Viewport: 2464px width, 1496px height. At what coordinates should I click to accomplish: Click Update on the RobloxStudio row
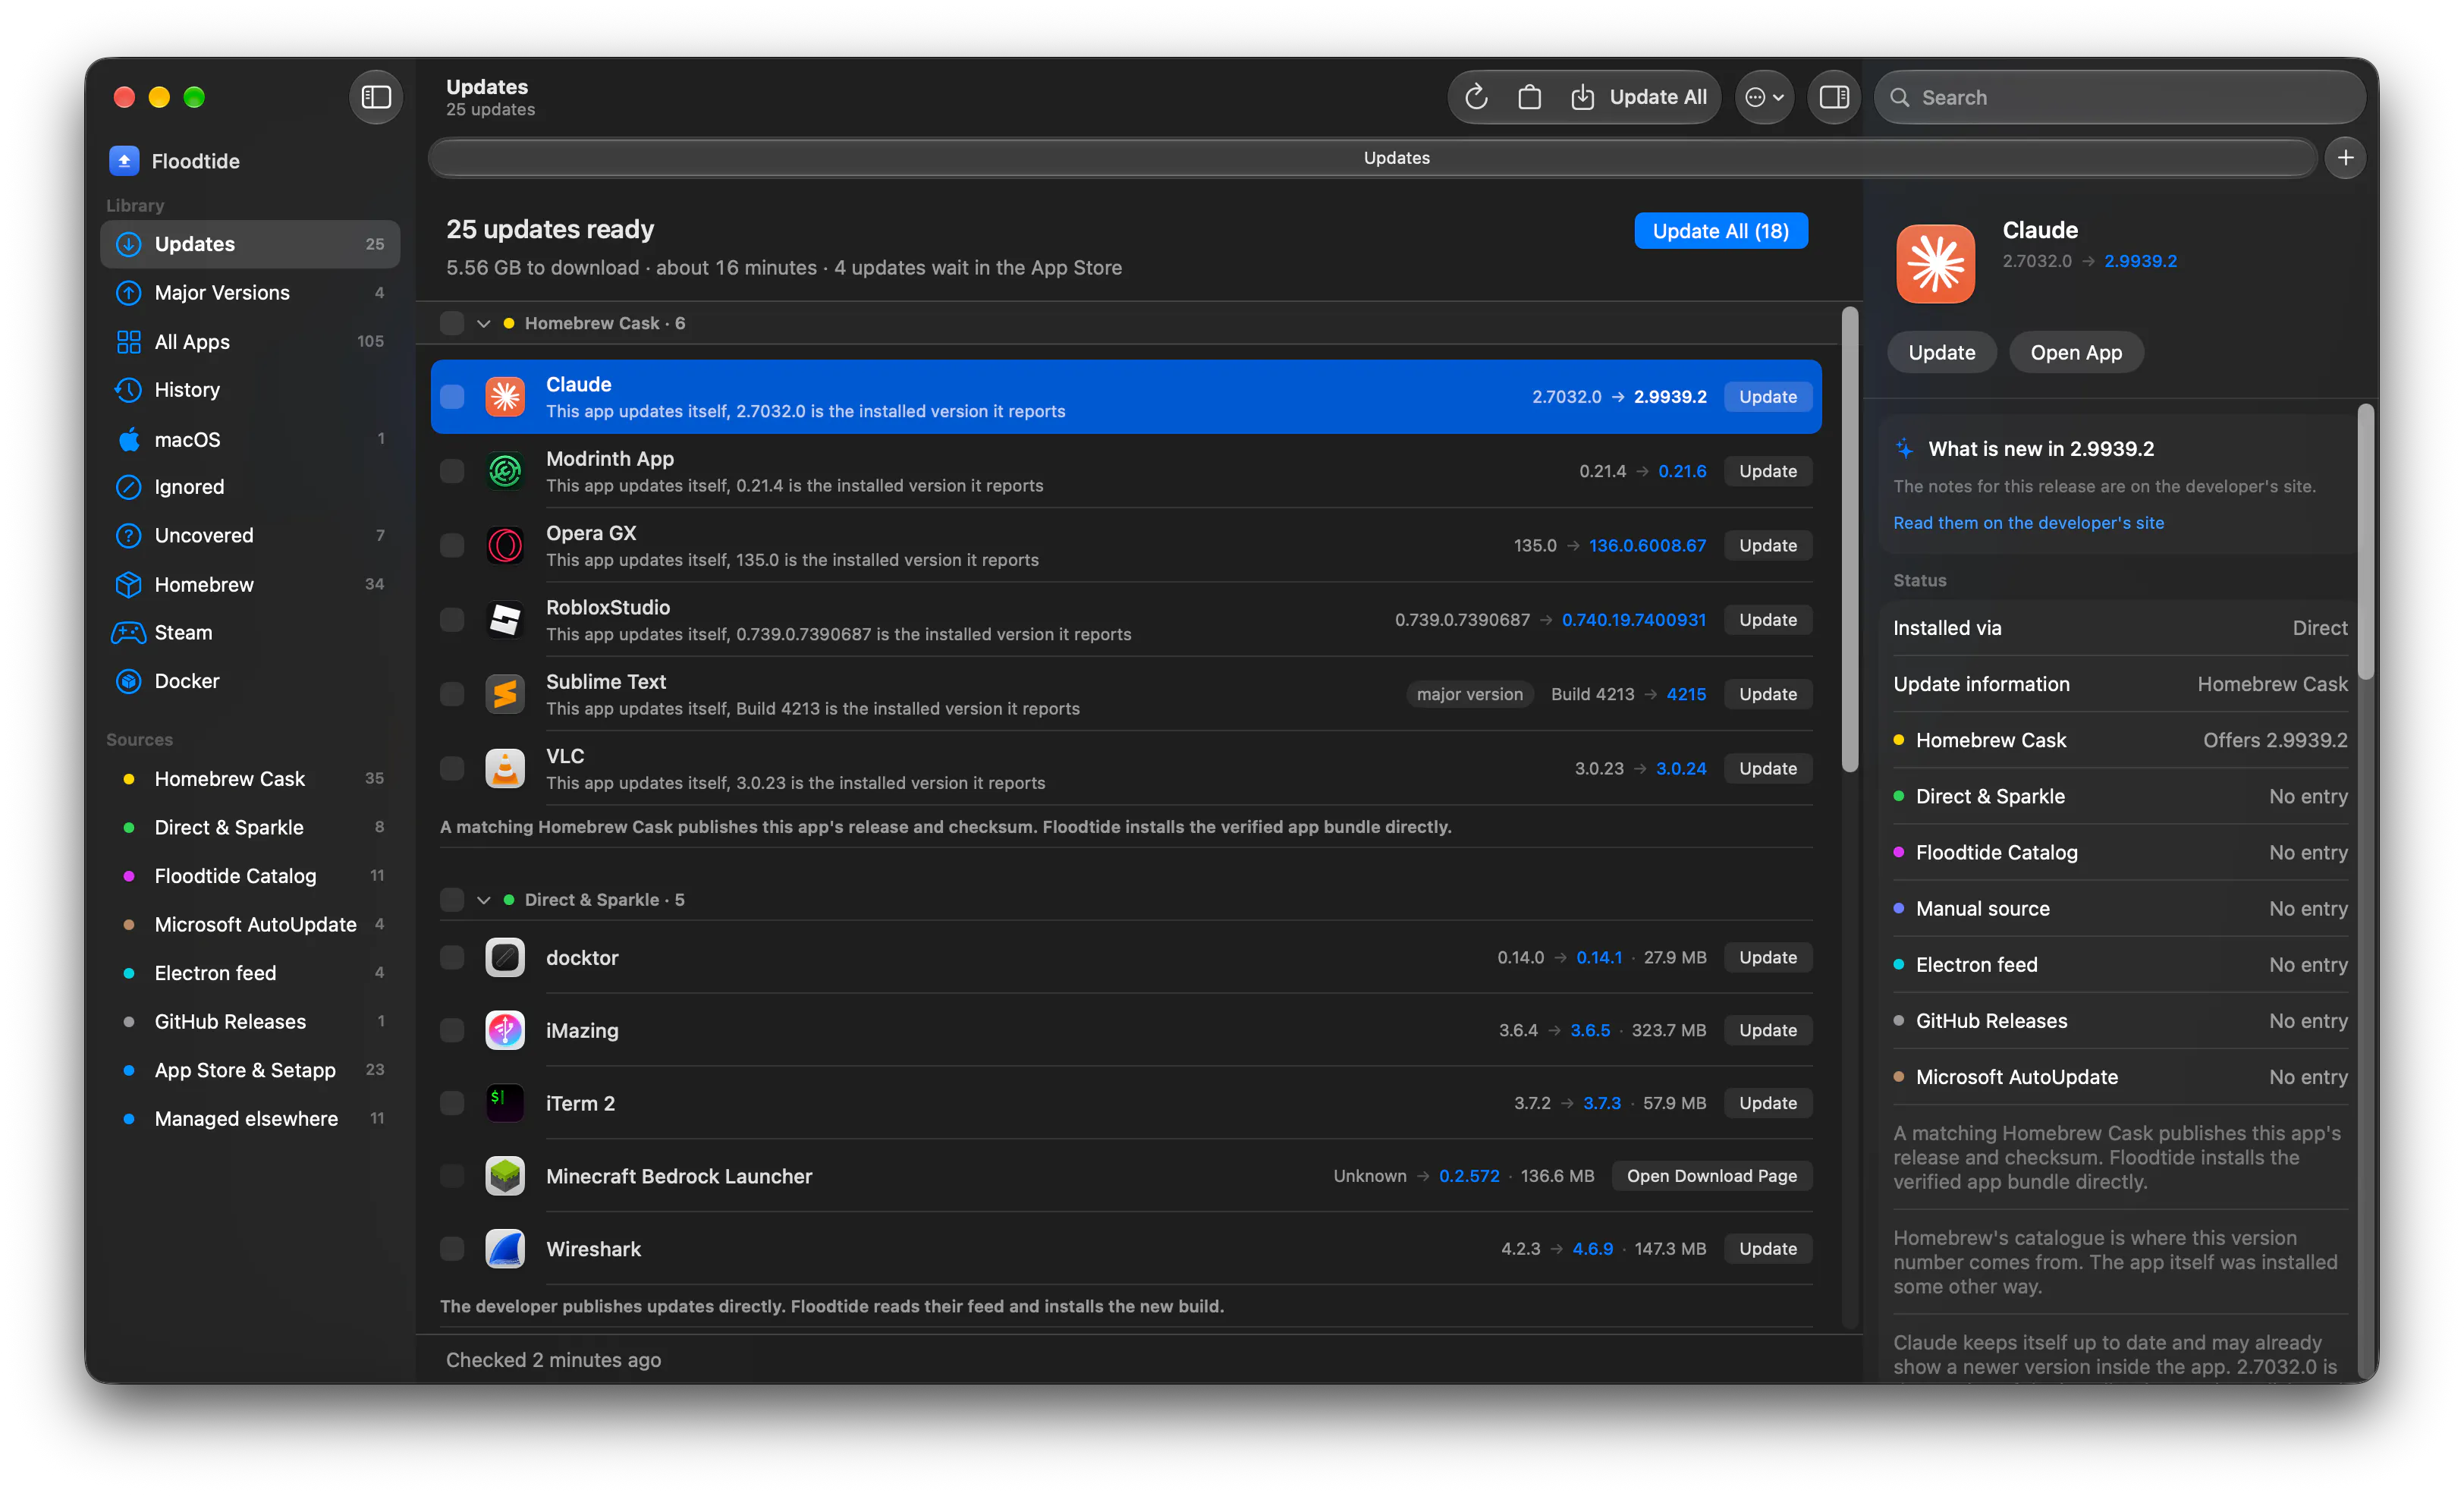(1767, 620)
